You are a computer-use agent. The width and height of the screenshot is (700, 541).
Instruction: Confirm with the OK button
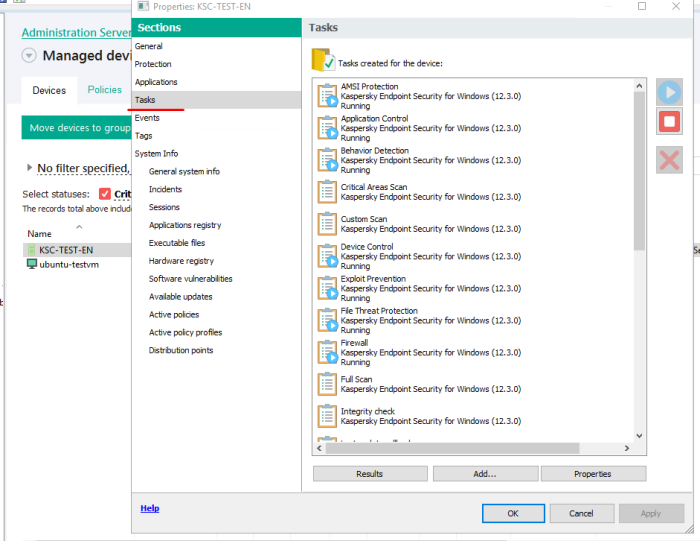click(x=513, y=513)
